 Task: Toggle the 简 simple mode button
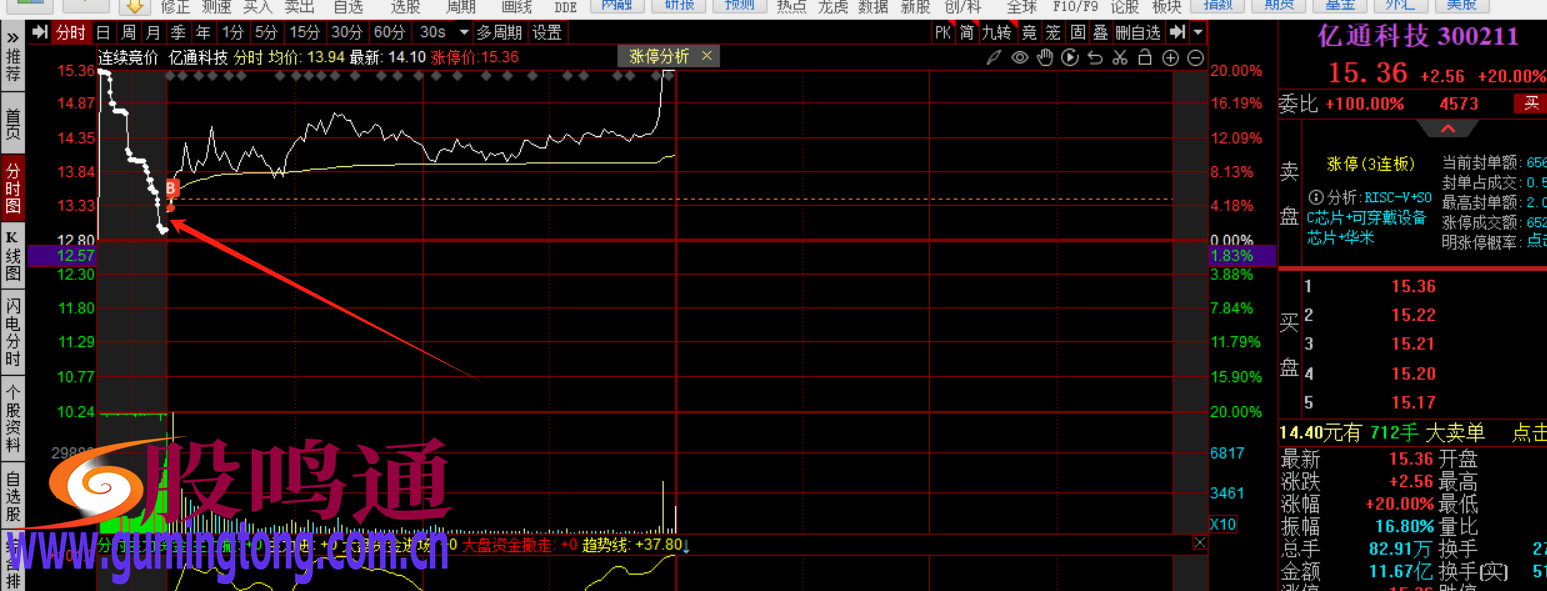967,32
